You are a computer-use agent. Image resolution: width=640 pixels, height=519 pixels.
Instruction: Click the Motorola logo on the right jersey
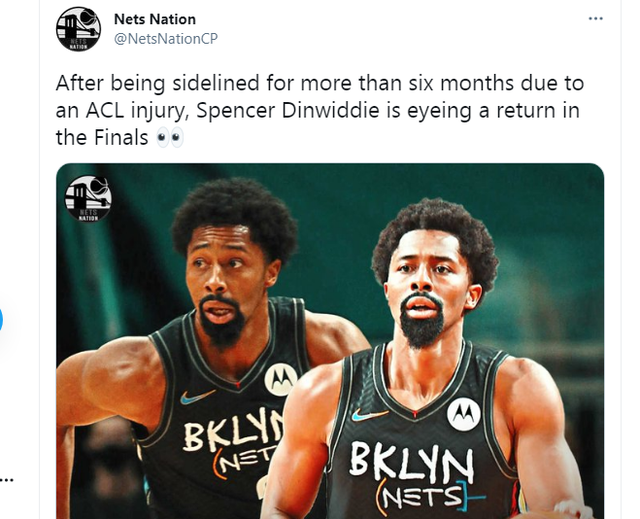point(464,414)
